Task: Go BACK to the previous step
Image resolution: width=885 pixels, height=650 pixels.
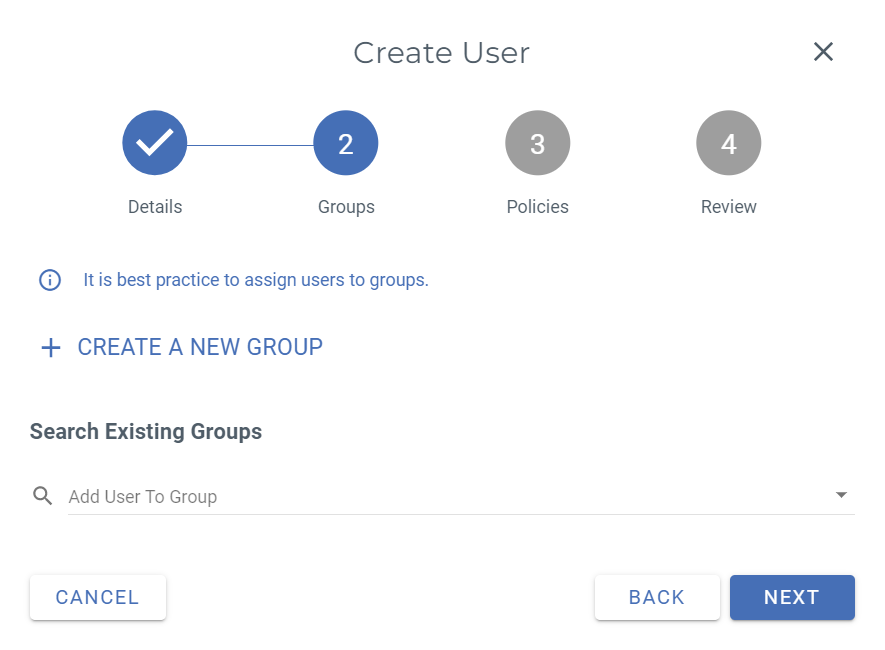Action: (x=657, y=597)
